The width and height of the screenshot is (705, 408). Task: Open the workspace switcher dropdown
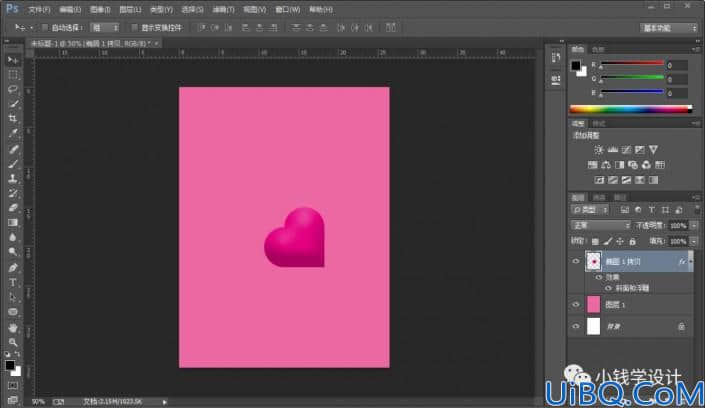coord(669,28)
